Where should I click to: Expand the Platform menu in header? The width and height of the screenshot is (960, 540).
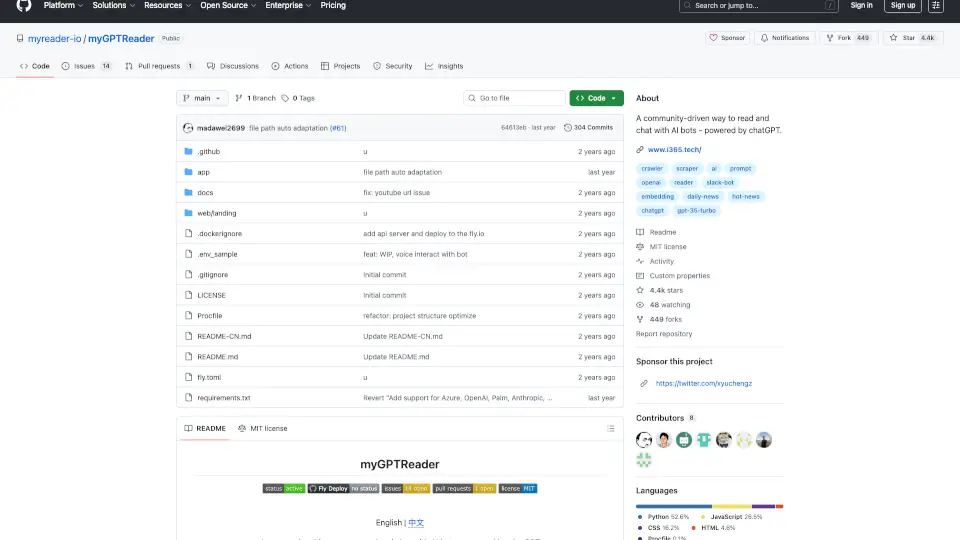tap(63, 6)
